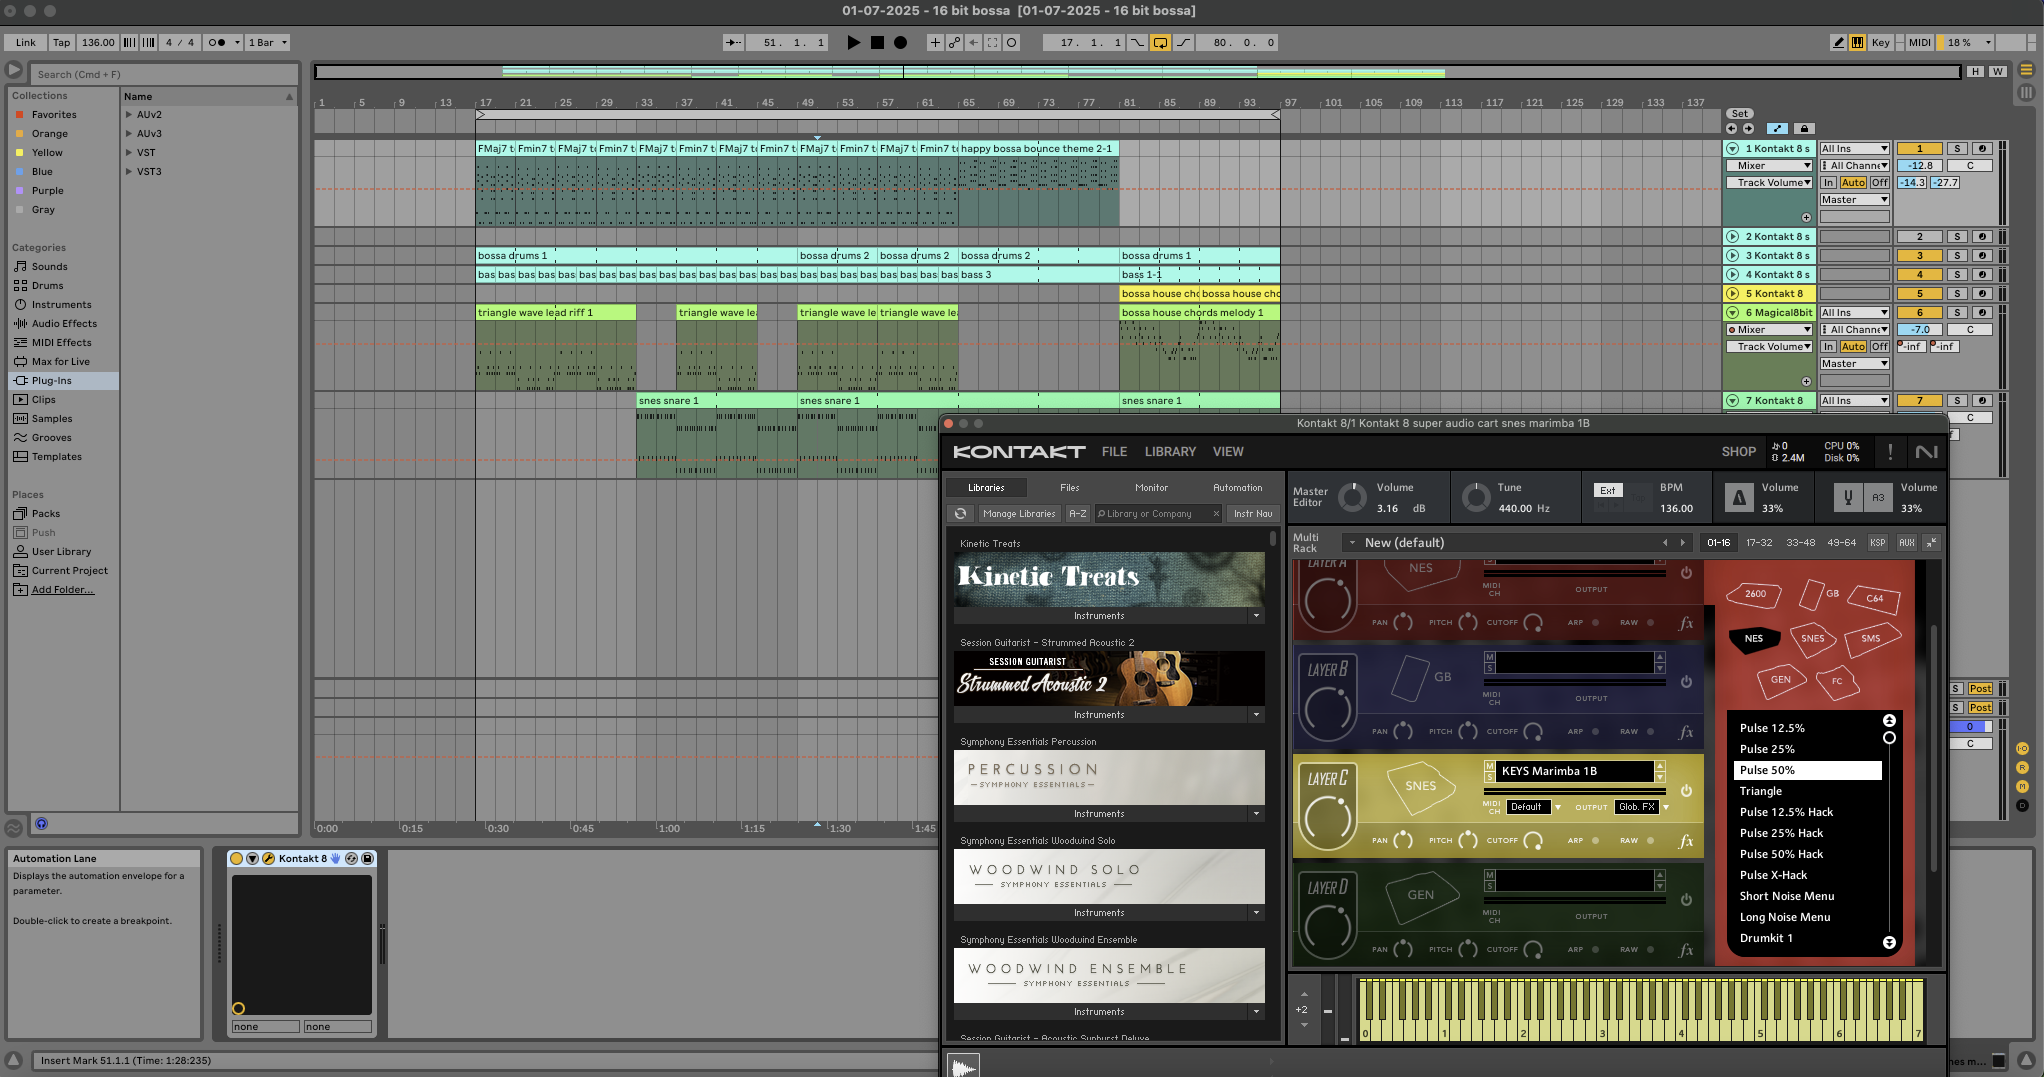Click the Punch-In switch icon
This screenshot has height=1077, width=2044.
coord(1137,43)
